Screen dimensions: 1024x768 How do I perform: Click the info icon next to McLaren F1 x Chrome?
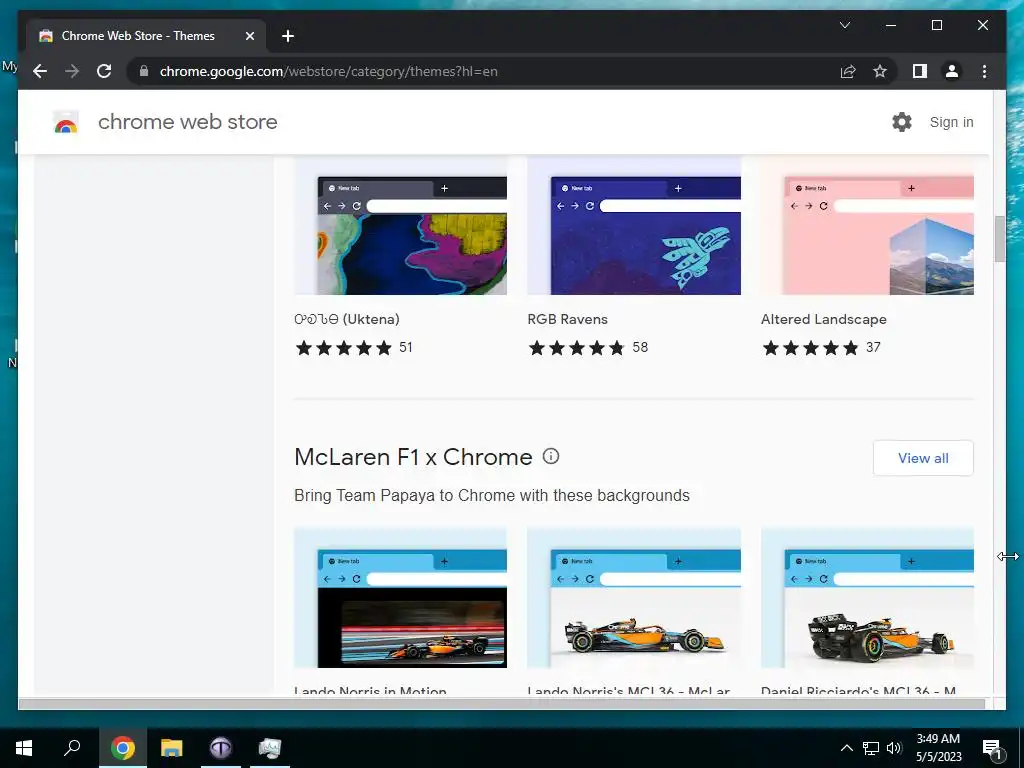tap(551, 456)
